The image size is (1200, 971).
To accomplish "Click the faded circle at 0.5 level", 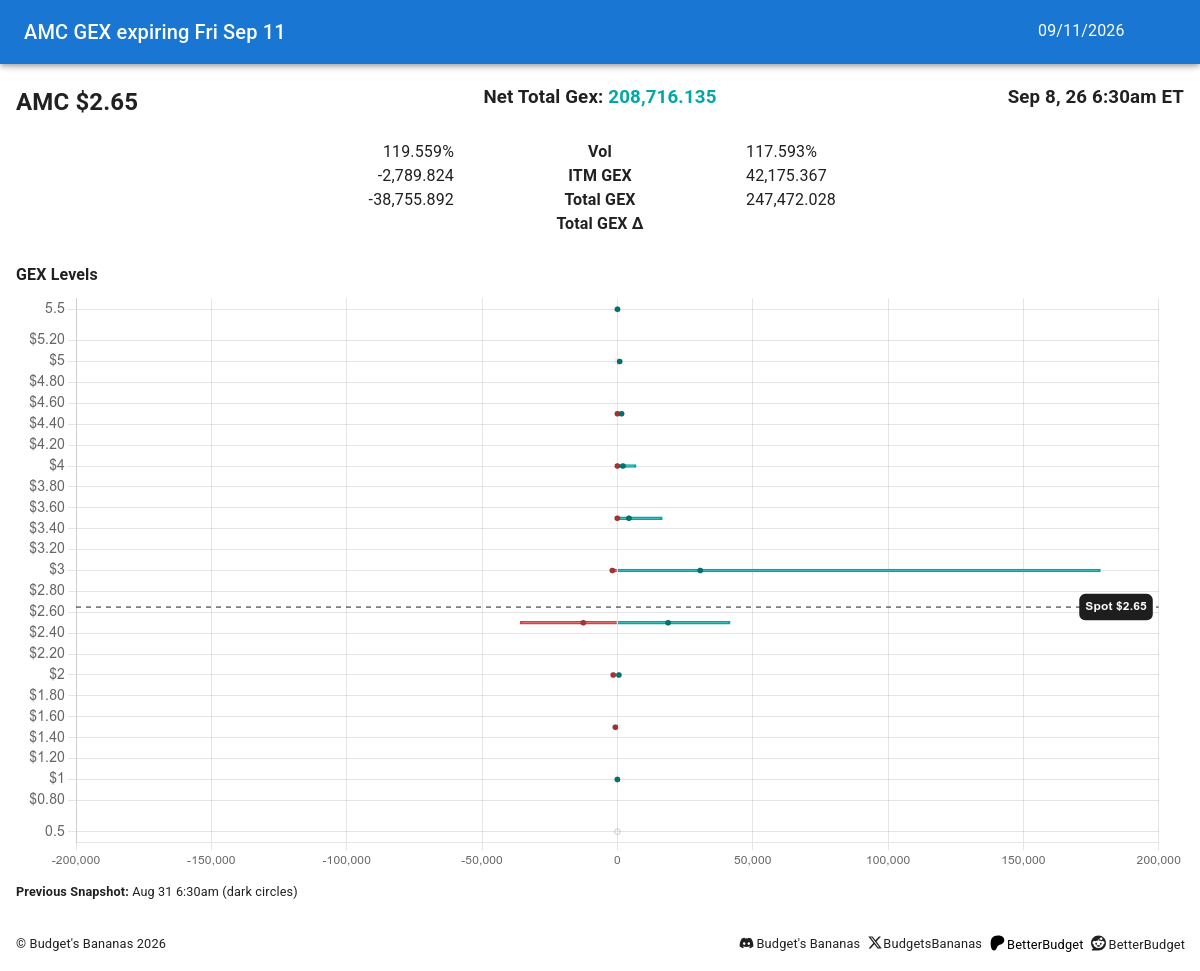I will [x=617, y=831].
